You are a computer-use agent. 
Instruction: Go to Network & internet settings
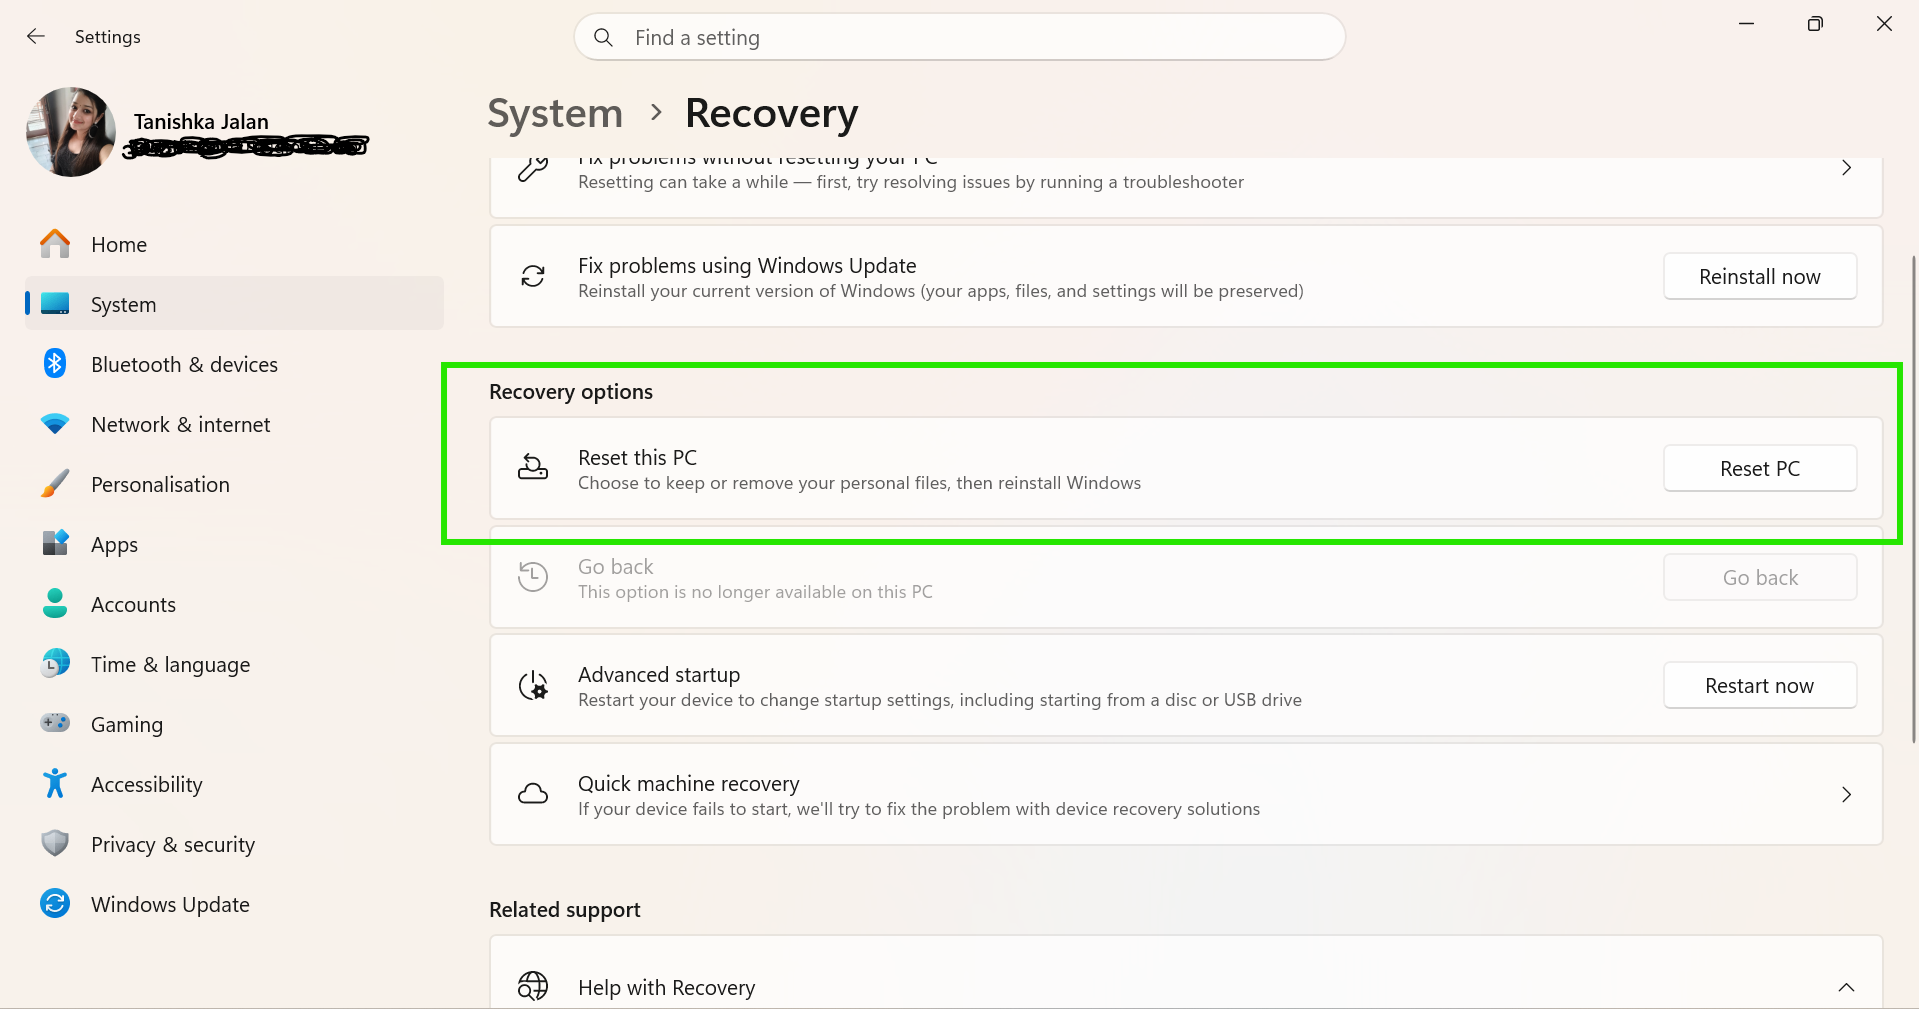tap(234, 424)
